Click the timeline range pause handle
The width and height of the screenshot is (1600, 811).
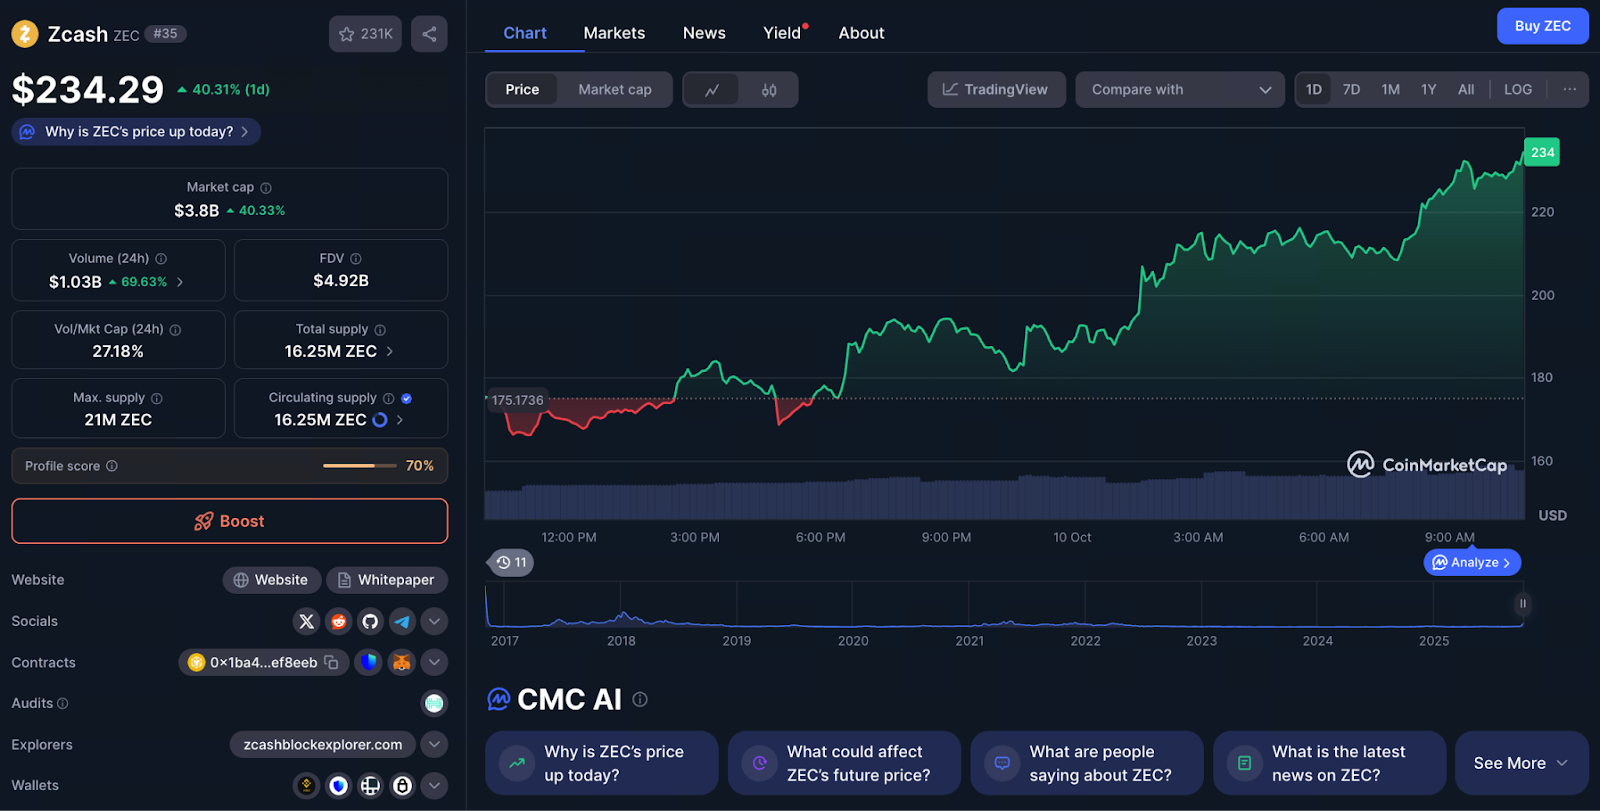(x=1523, y=604)
